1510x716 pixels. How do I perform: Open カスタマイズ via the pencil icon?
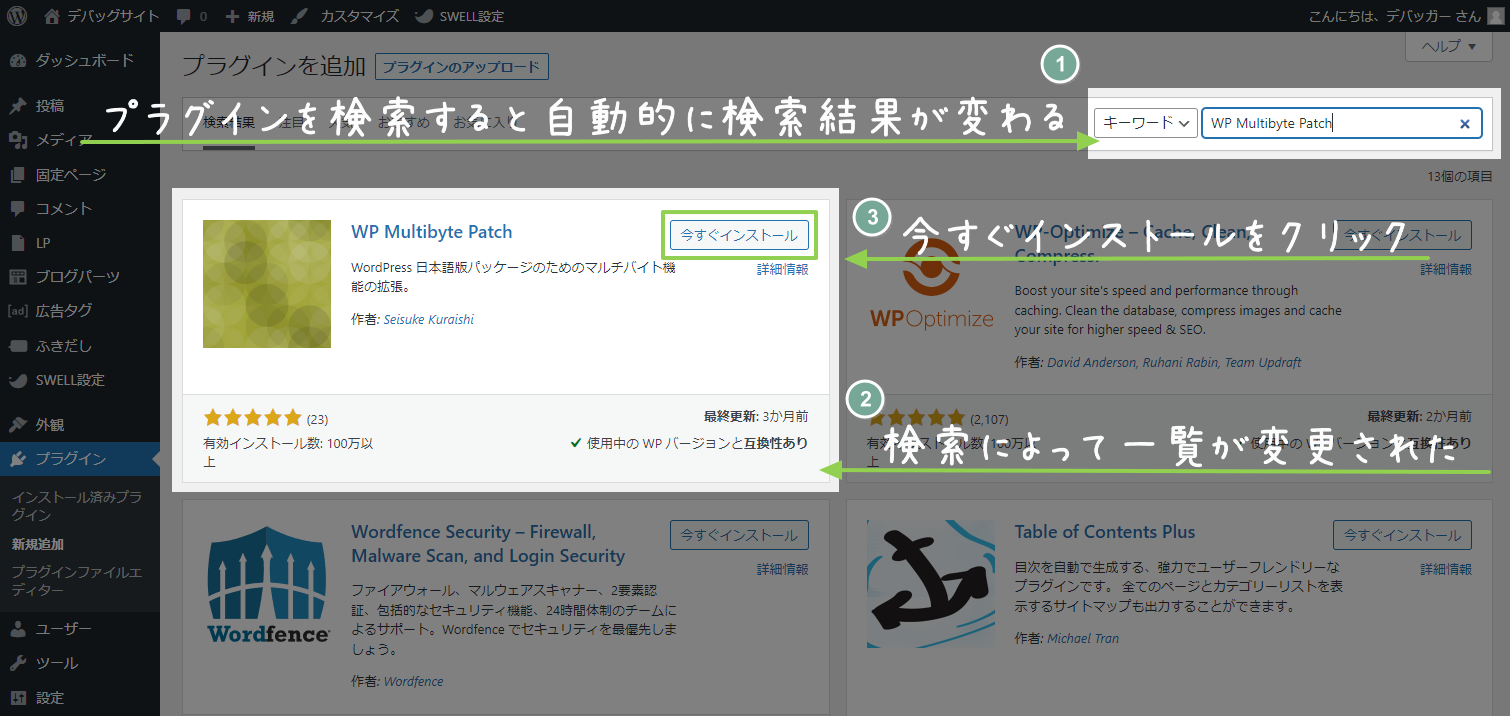[x=300, y=15]
